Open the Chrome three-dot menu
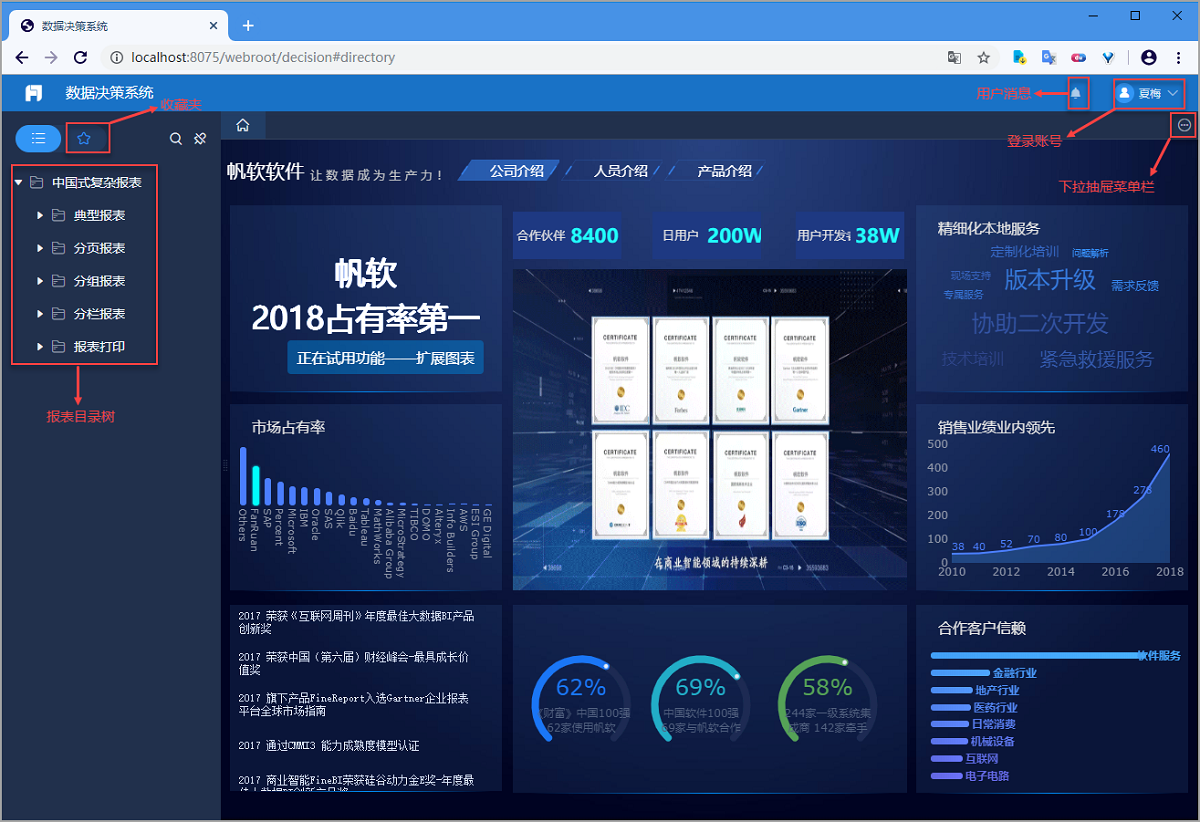1200x822 pixels. tap(1177, 57)
